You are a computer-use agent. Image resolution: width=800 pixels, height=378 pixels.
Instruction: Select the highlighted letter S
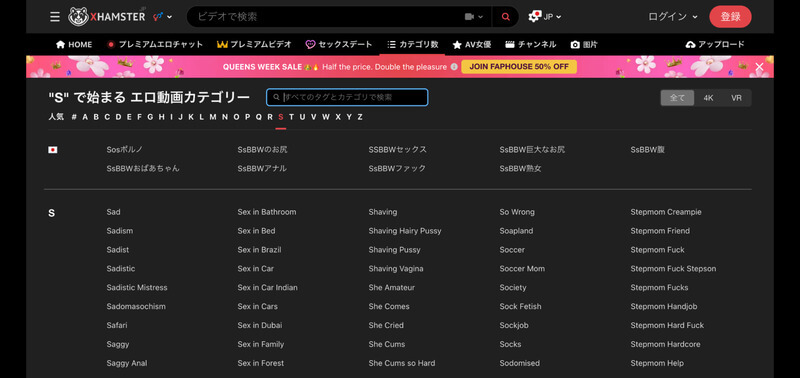coord(281,117)
